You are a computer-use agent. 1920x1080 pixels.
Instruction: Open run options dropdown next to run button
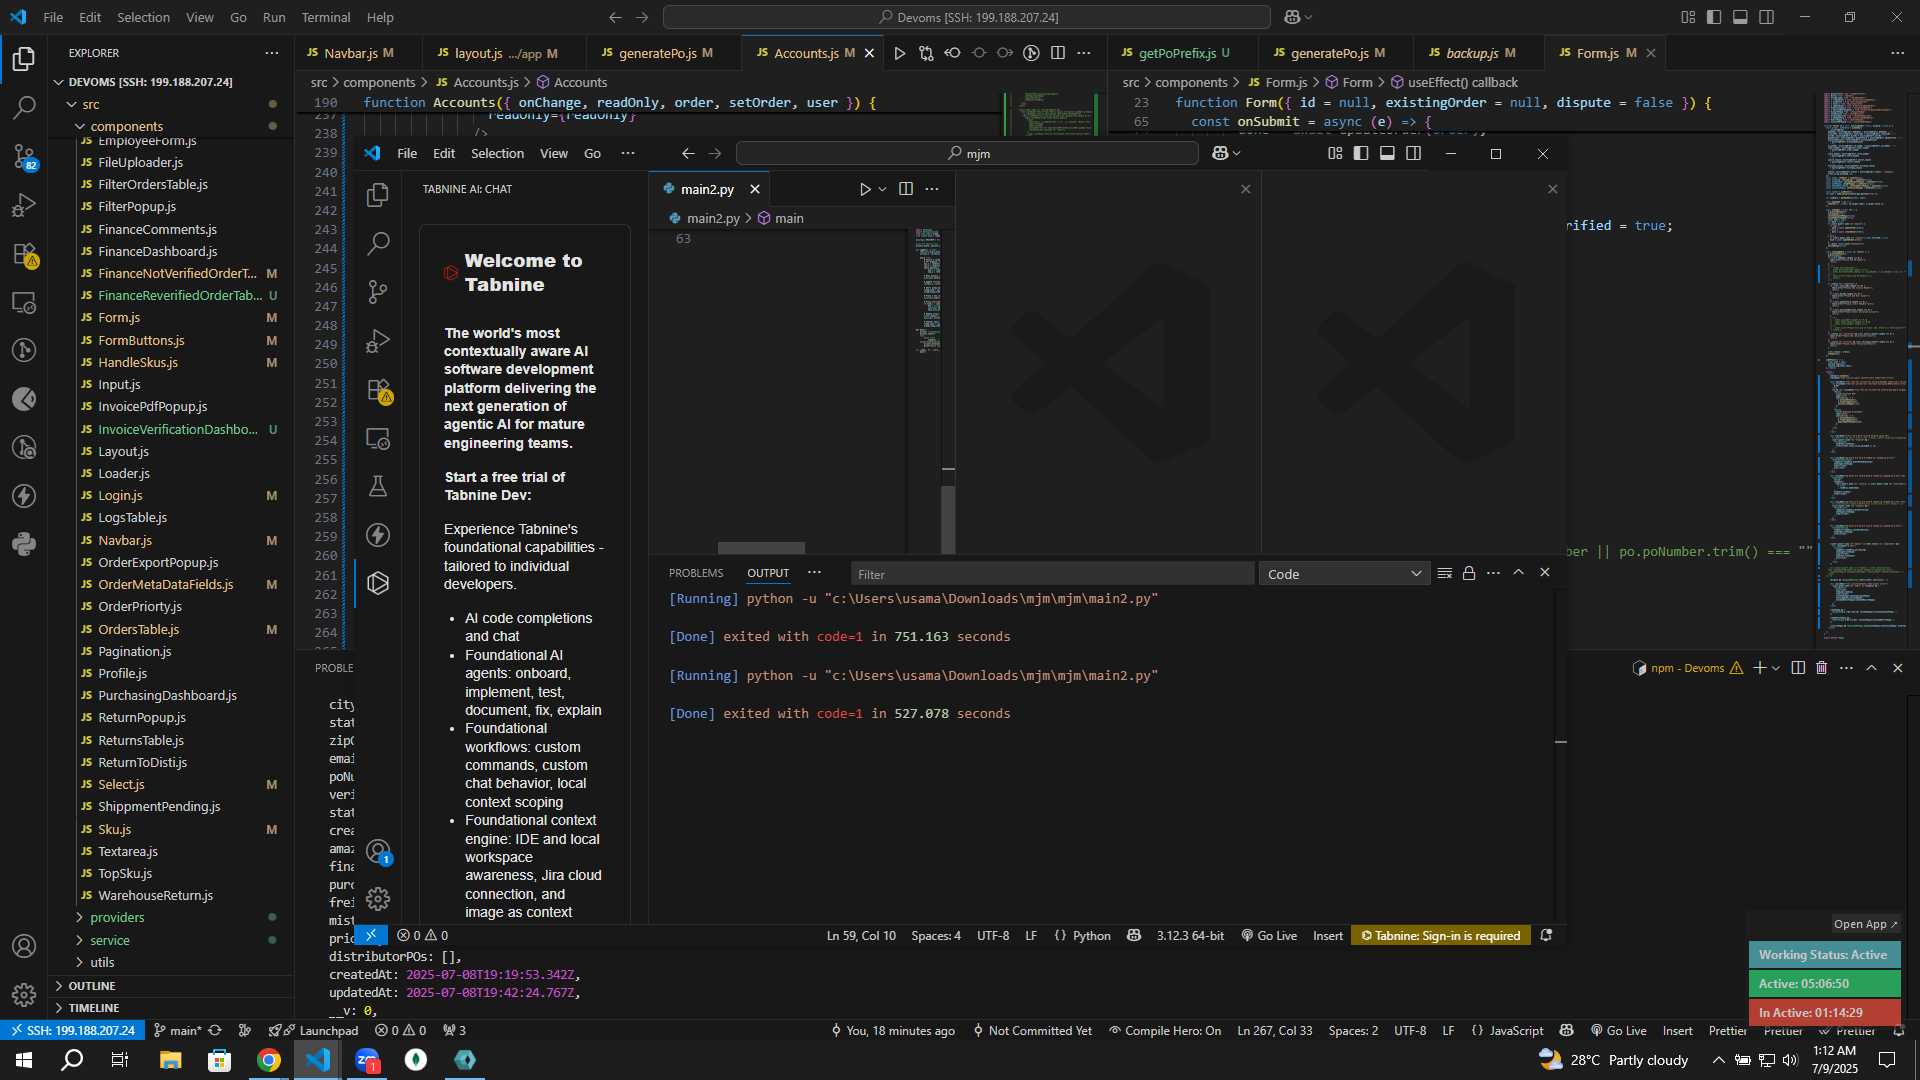[882, 189]
